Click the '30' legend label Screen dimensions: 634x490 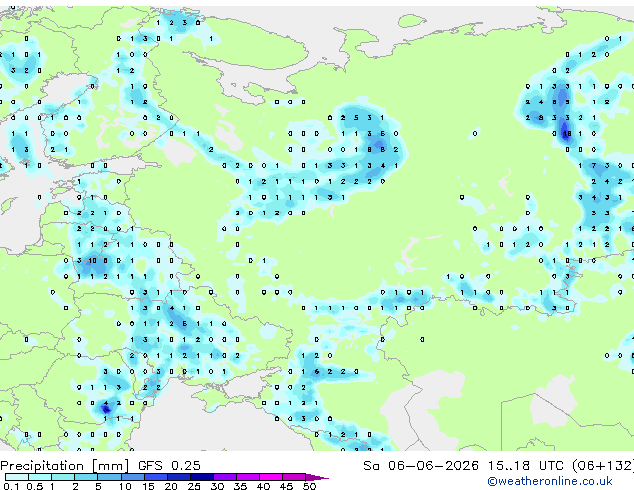pyautogui.click(x=217, y=486)
